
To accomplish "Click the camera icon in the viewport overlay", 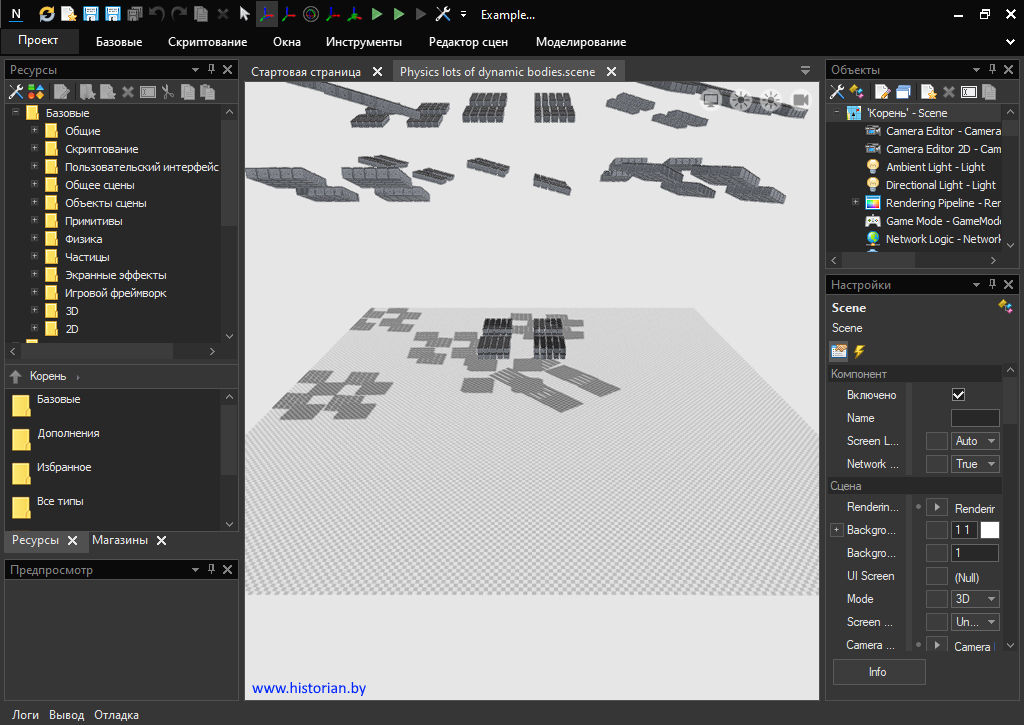I will point(800,98).
